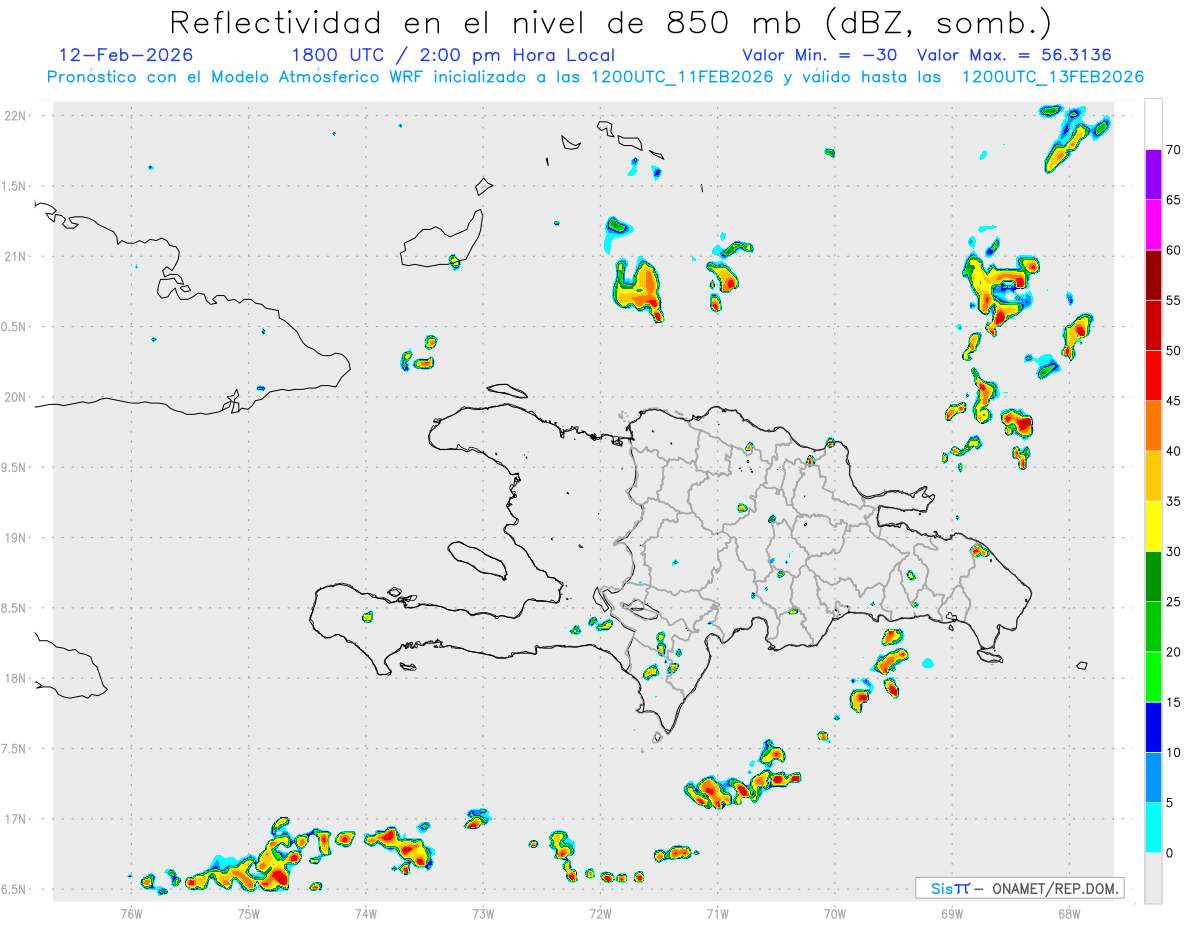
Task: Click the colorbar label "70"
Action: (1173, 150)
